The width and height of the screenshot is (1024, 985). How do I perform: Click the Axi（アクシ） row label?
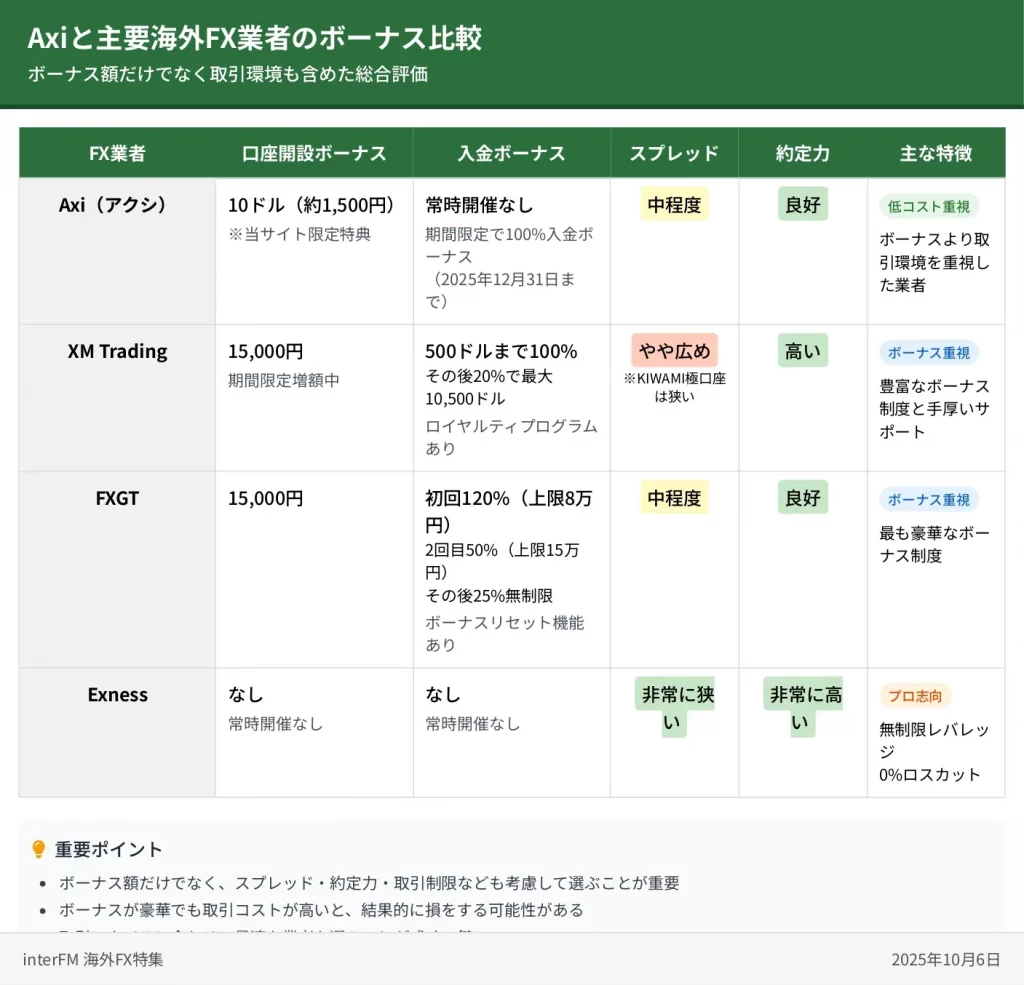[x=117, y=205]
